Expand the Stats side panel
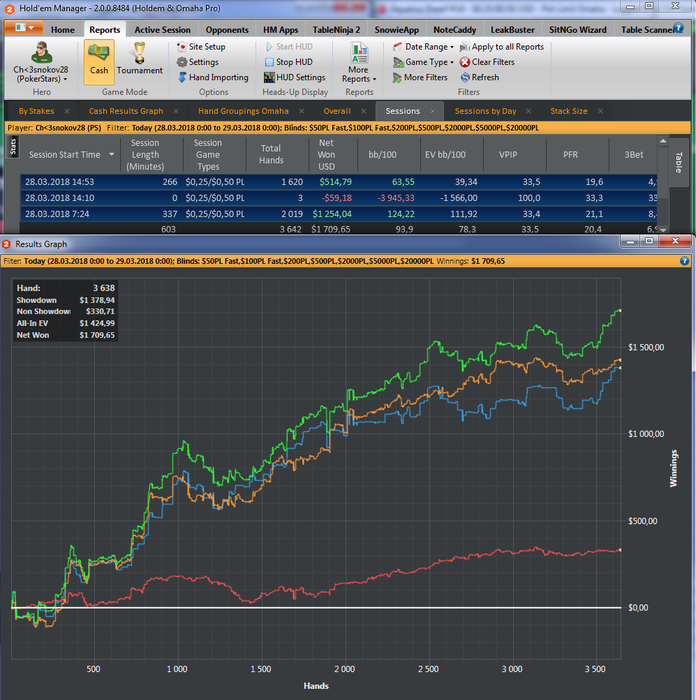The width and height of the screenshot is (696, 700). pyautogui.click(x=13, y=146)
